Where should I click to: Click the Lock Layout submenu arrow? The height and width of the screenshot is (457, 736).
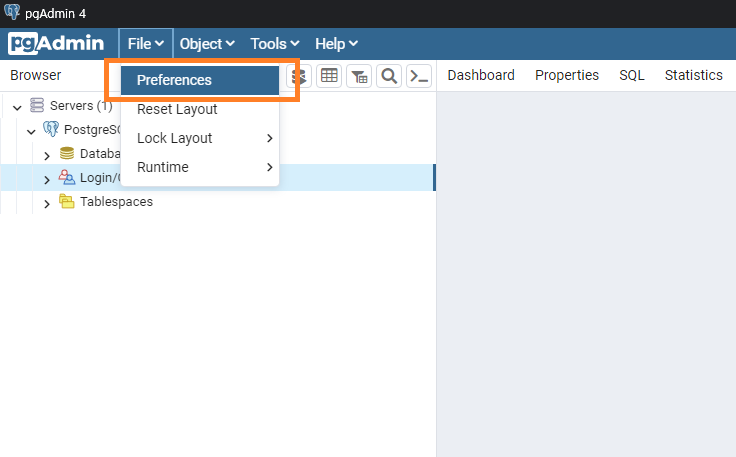[269, 138]
